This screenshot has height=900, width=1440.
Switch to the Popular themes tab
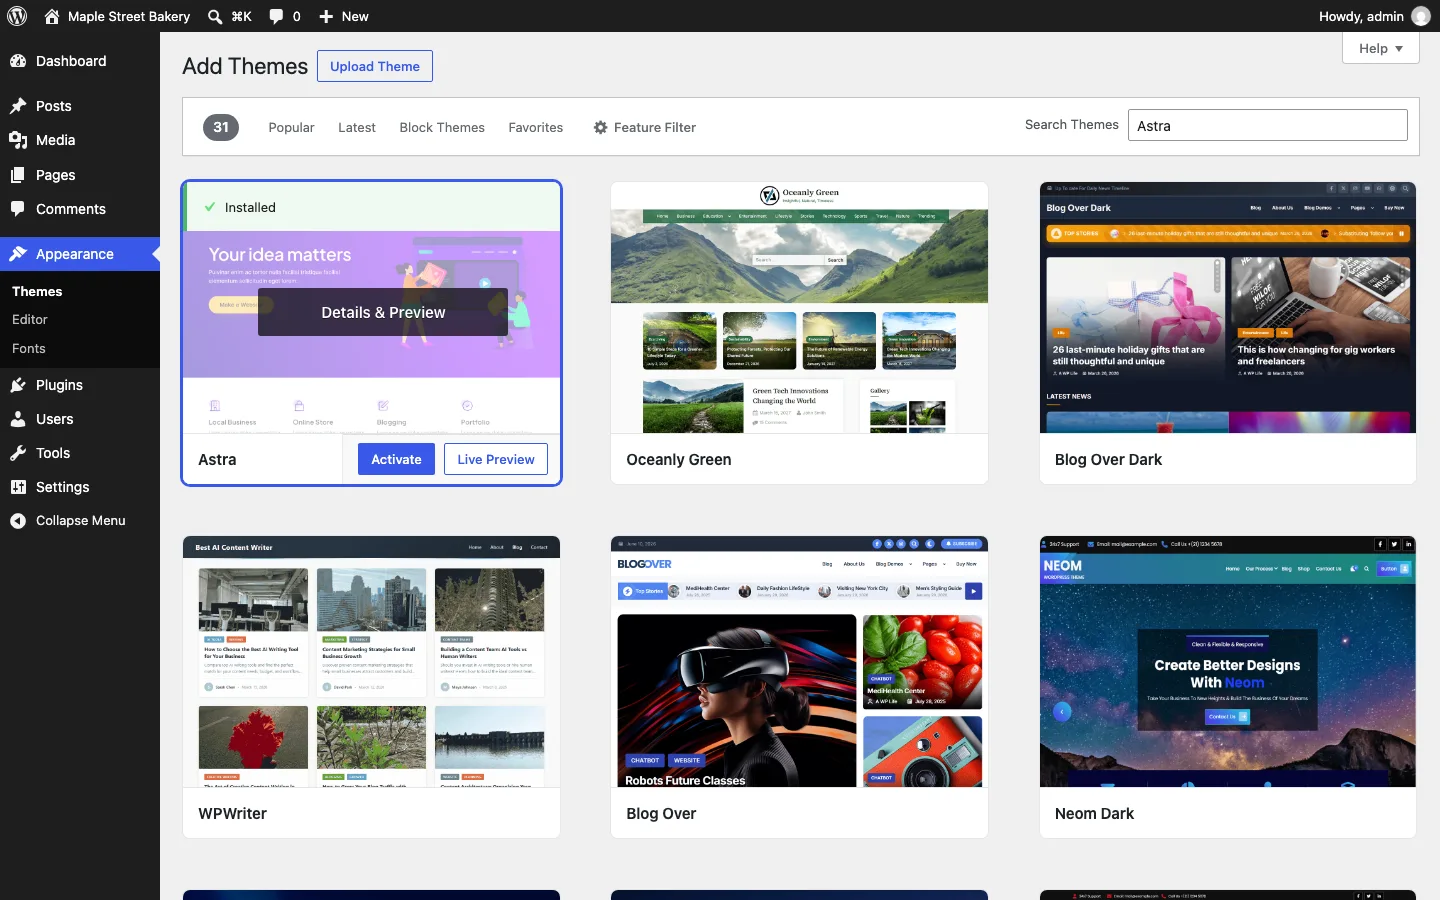click(x=291, y=127)
